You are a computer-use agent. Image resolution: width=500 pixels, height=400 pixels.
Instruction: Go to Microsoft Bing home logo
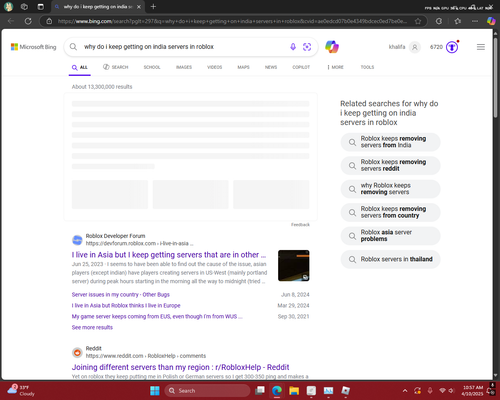coord(33,47)
